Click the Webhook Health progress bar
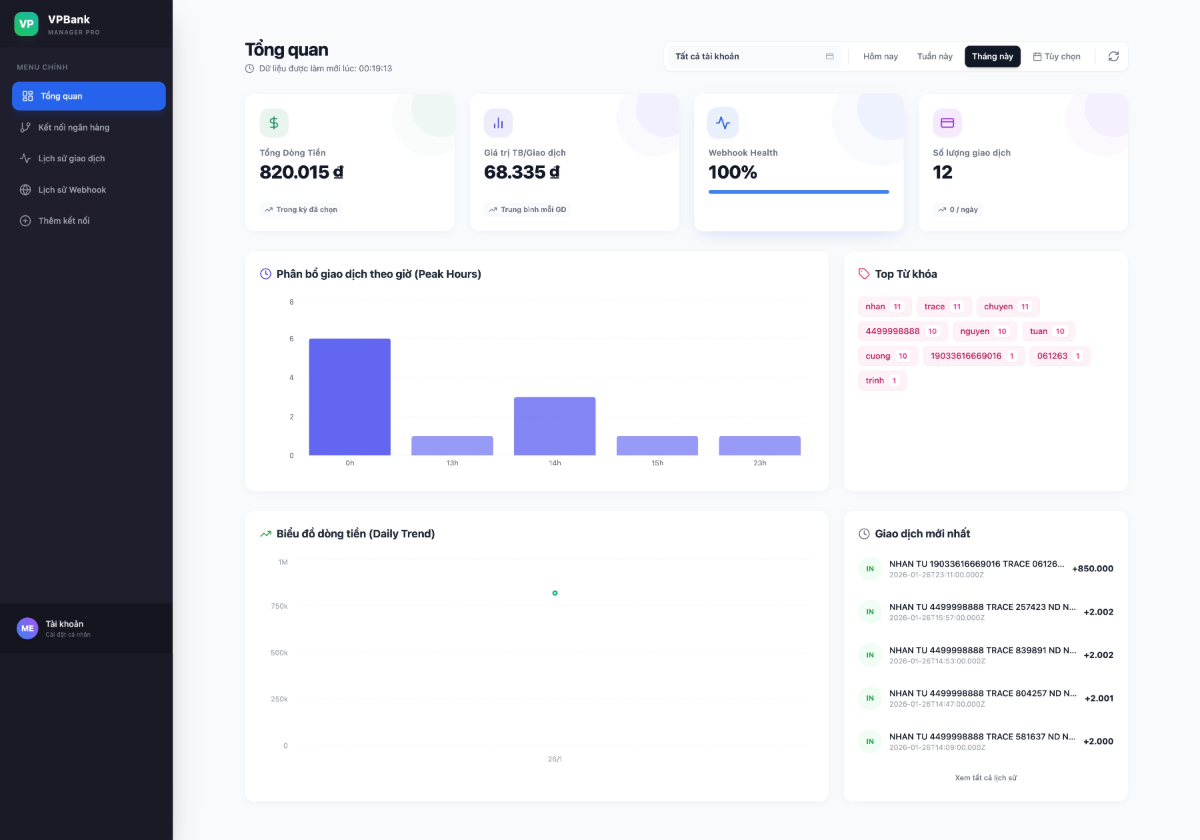This screenshot has width=1200, height=840. [798, 192]
